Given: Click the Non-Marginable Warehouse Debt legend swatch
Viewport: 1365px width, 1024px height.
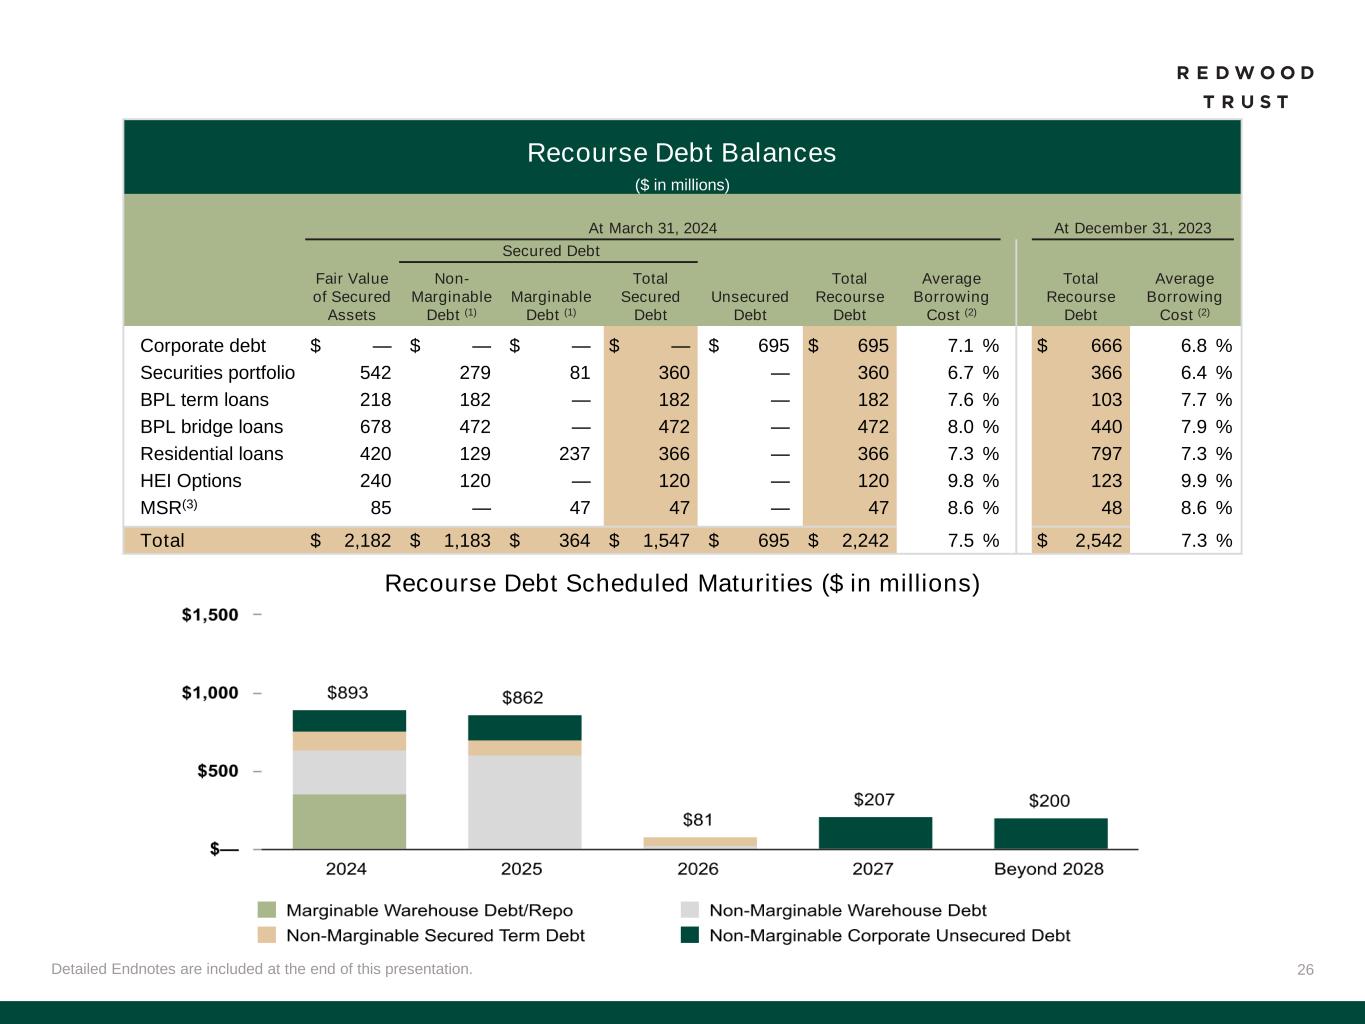Looking at the screenshot, I should click(689, 910).
